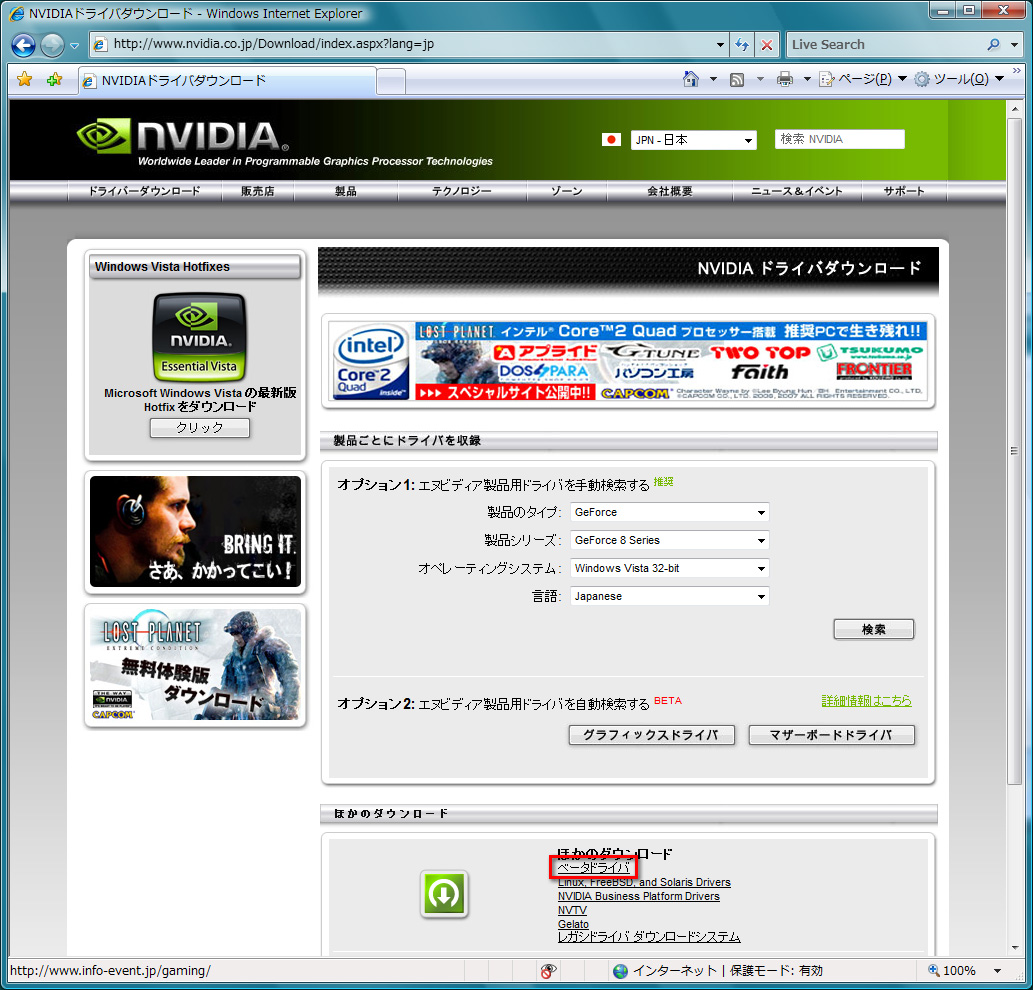The height and width of the screenshot is (990, 1033).
Task: Click Linux, FreeBSD, and Solaris Drivers link
Action: pyautogui.click(x=644, y=882)
